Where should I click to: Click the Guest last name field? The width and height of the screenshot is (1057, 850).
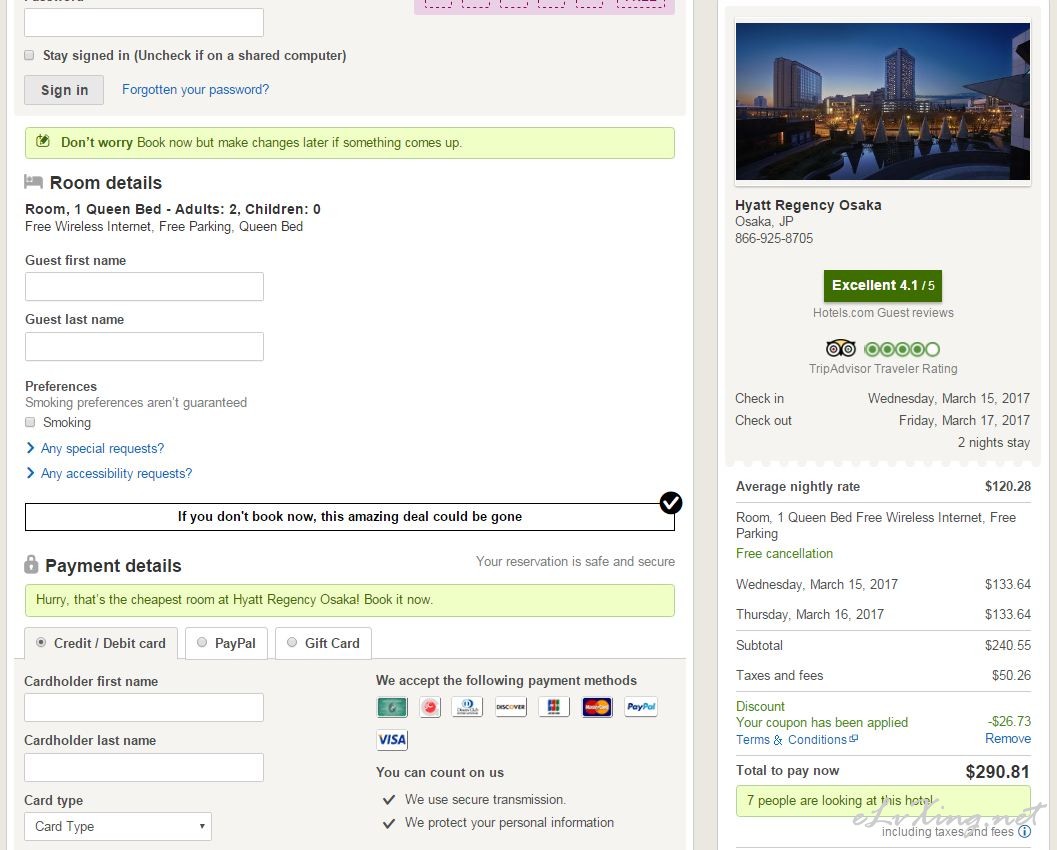[x=144, y=346]
